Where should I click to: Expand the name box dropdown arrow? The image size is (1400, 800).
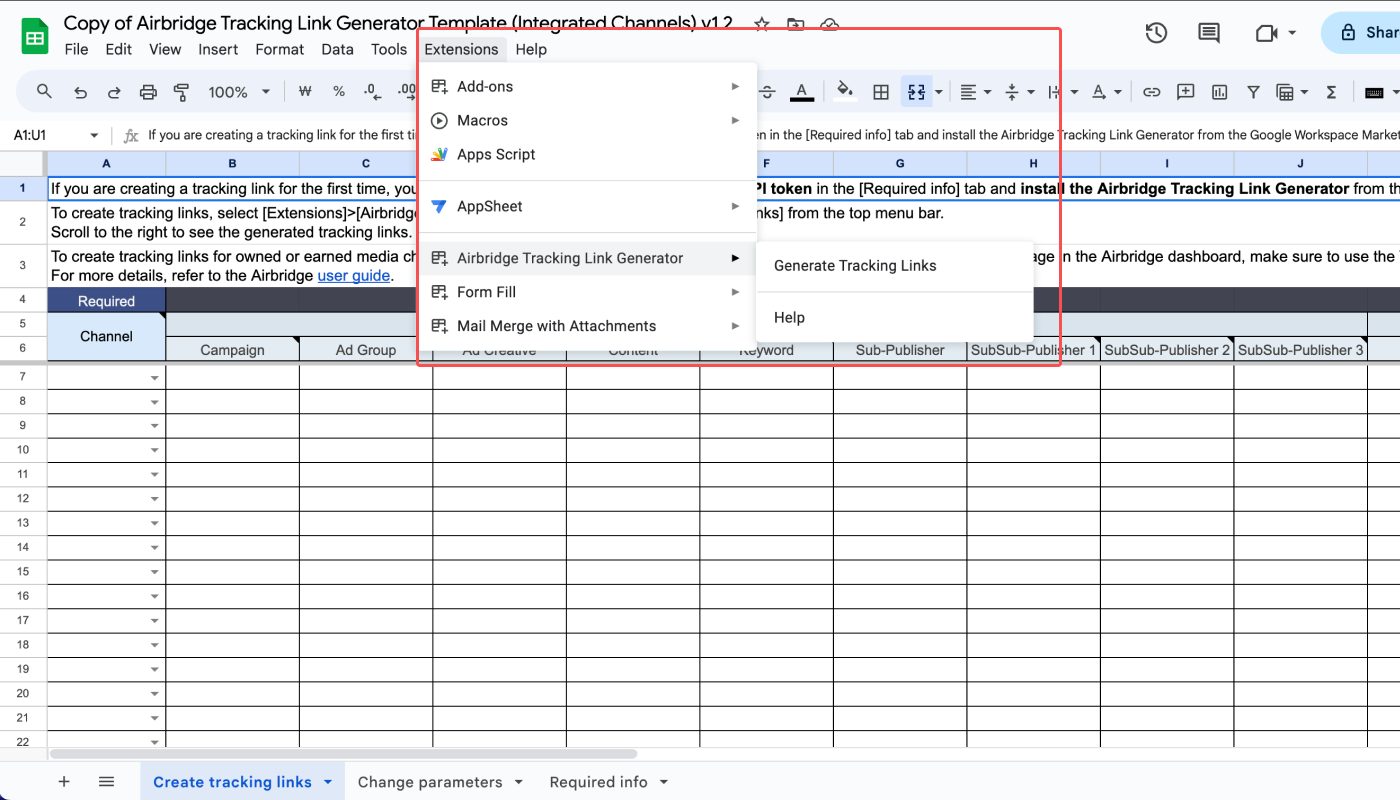tap(94, 135)
